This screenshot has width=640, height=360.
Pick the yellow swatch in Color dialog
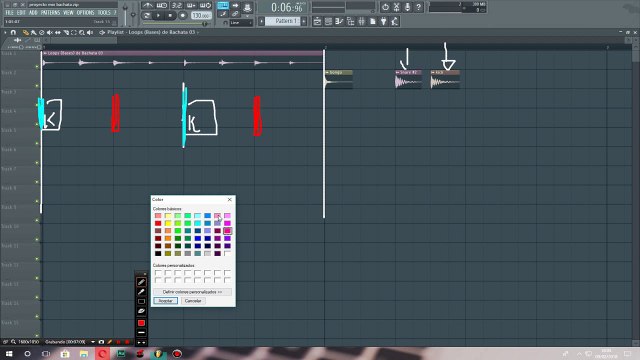pos(168,223)
